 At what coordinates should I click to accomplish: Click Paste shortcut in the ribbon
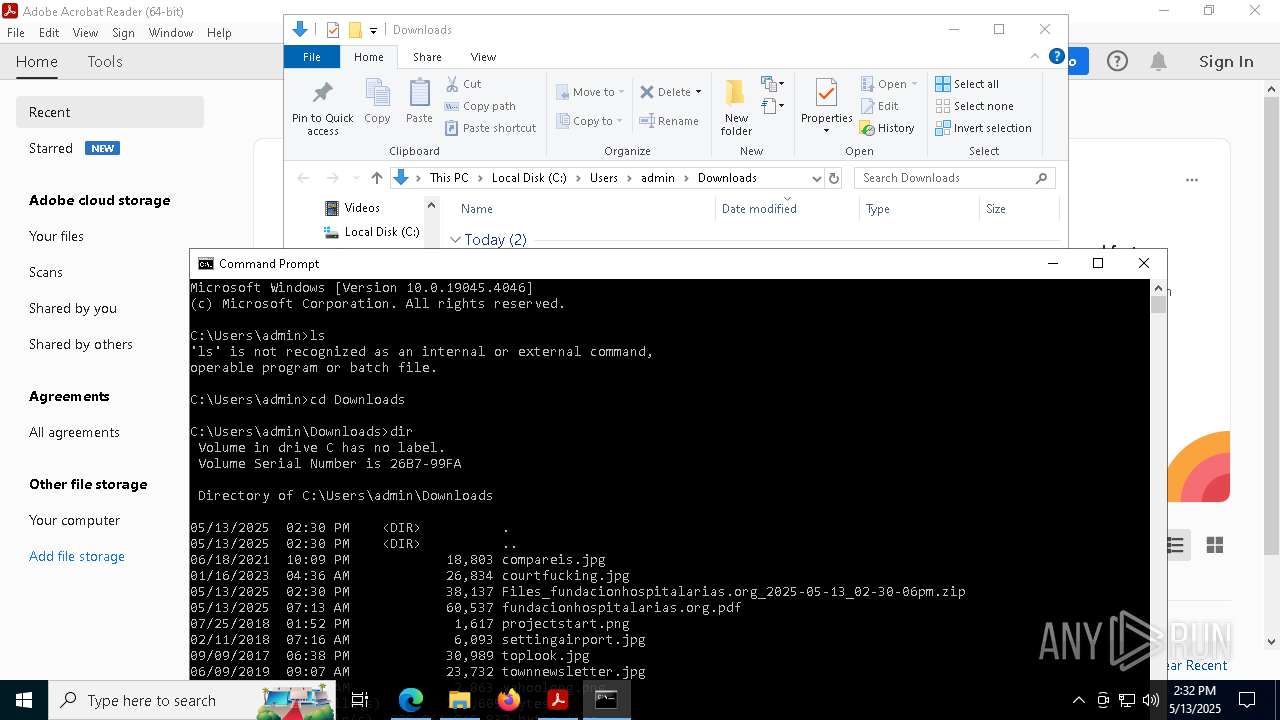pos(491,128)
